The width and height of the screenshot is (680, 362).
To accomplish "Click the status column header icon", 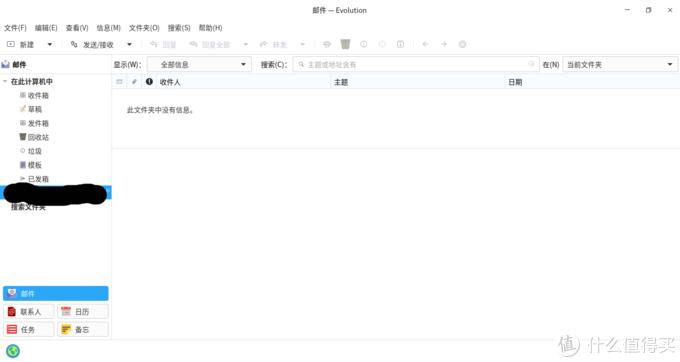I will [119, 82].
